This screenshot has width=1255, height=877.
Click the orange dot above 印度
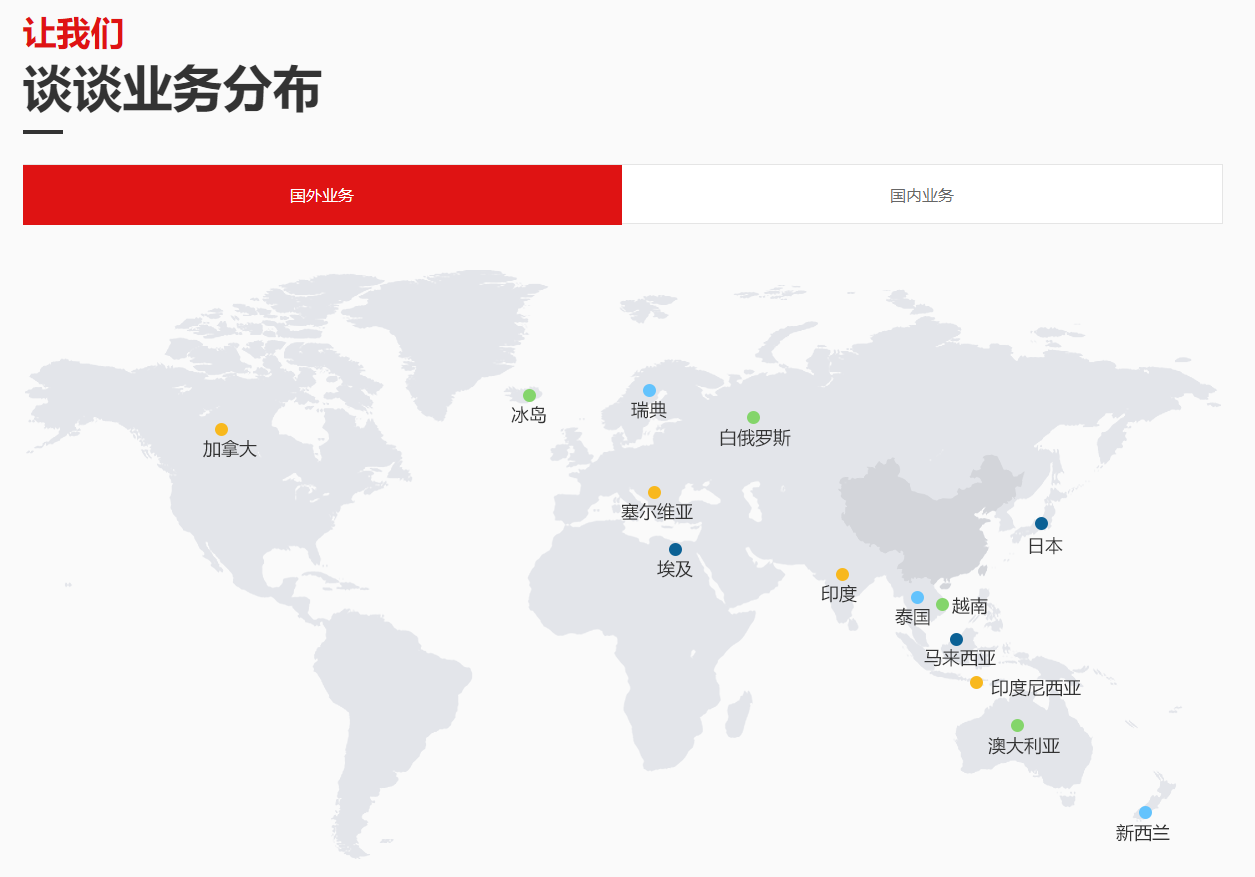842,574
